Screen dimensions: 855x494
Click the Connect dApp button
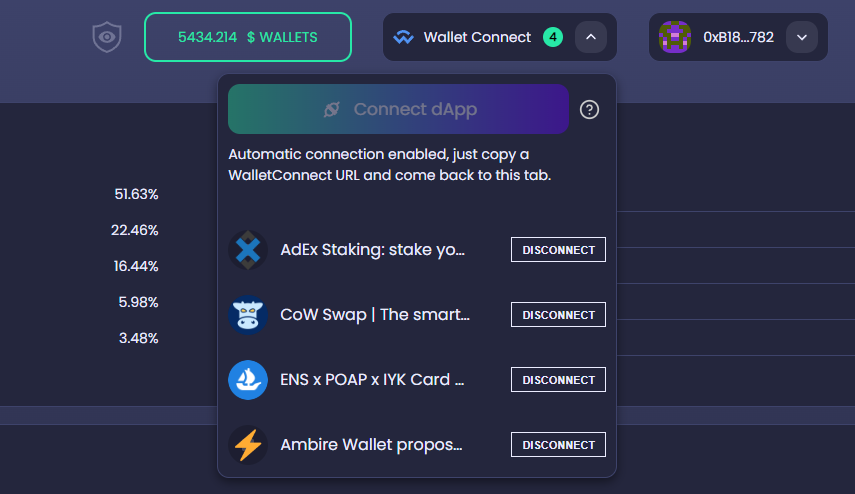399,109
